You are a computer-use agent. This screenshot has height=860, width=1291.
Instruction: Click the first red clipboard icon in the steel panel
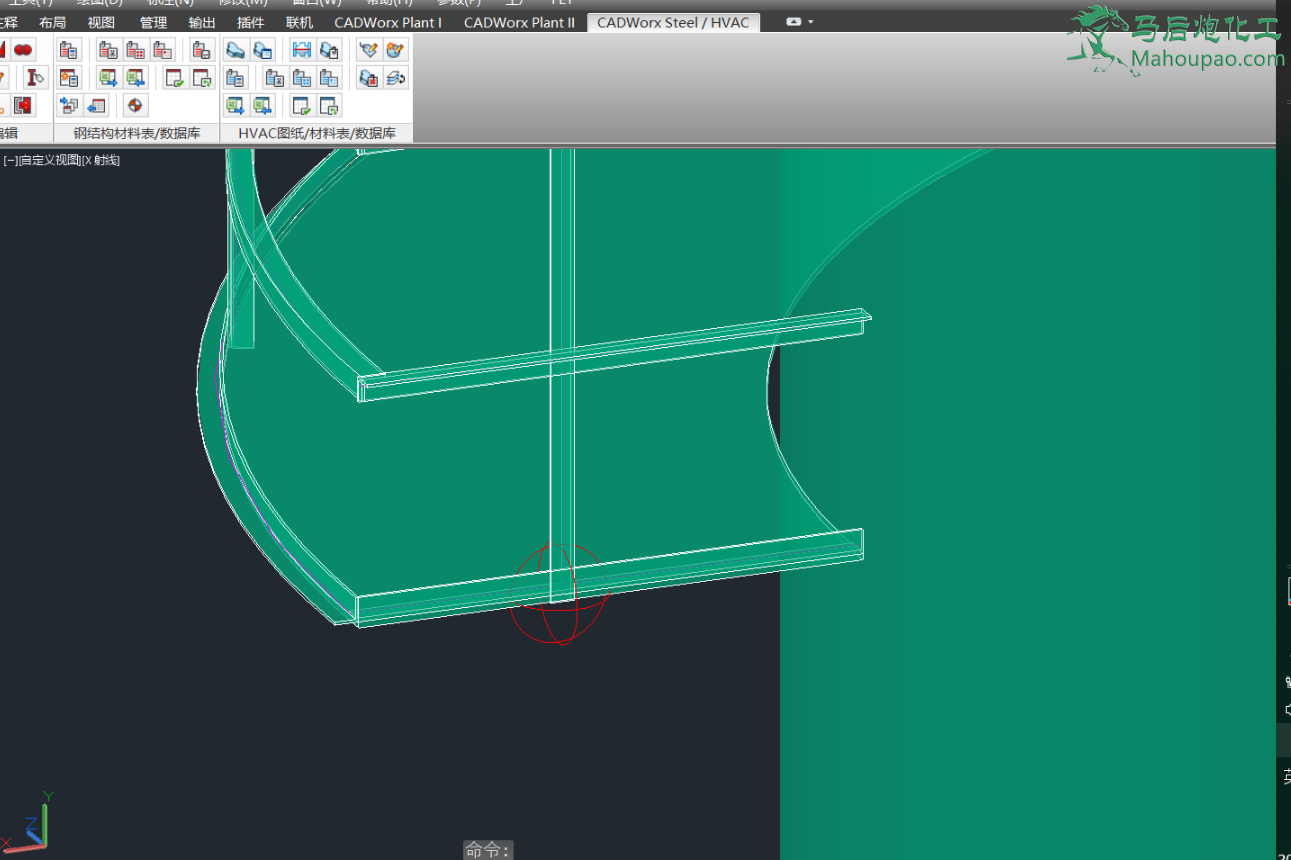coord(69,49)
